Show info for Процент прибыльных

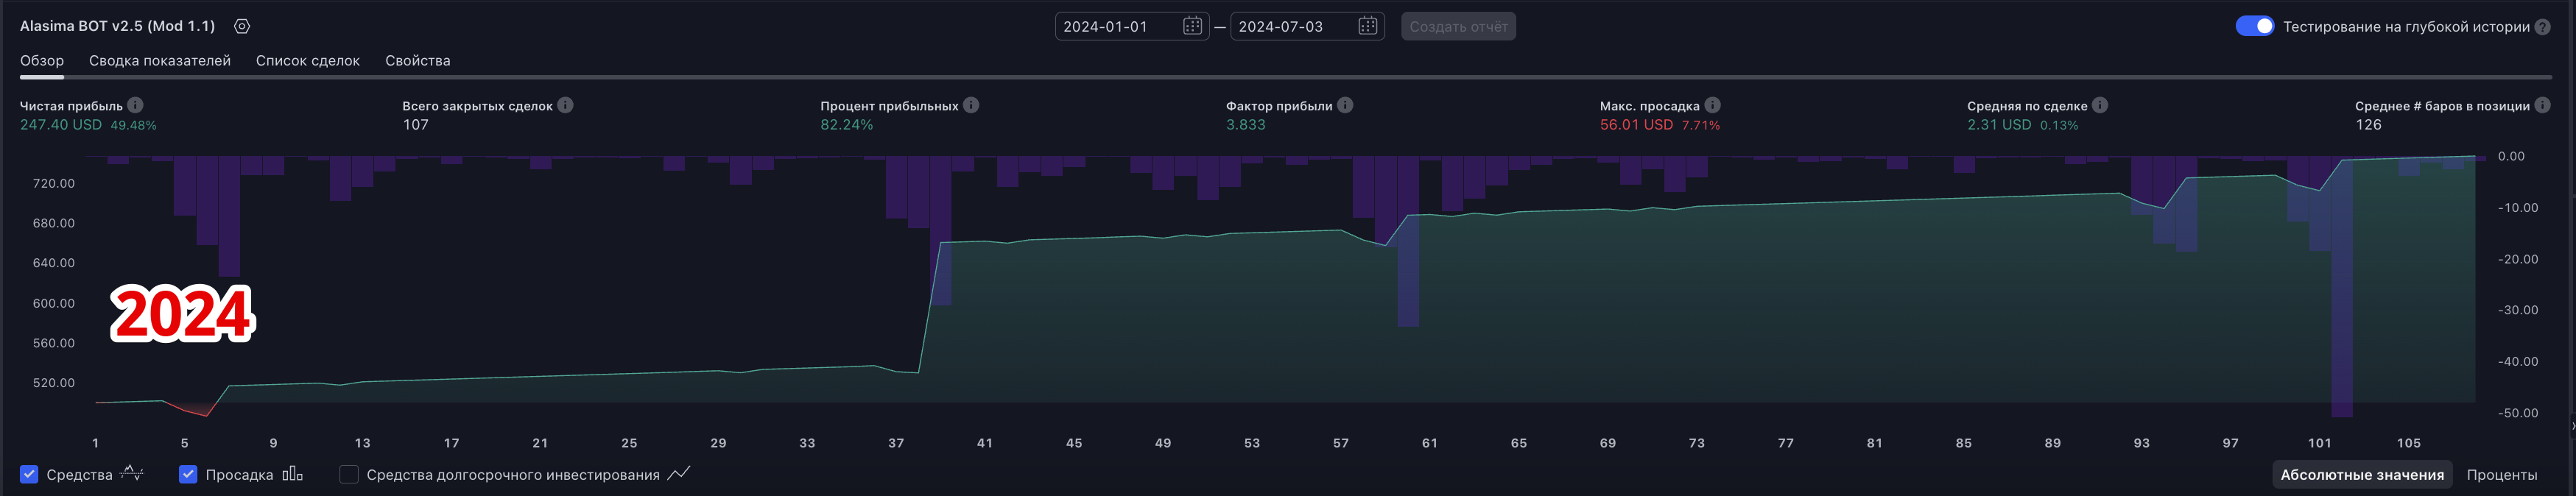971,105
